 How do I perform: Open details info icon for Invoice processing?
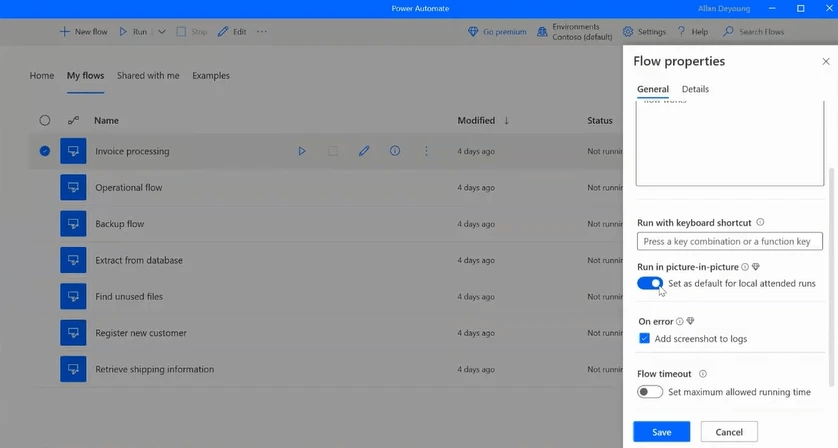coord(395,151)
